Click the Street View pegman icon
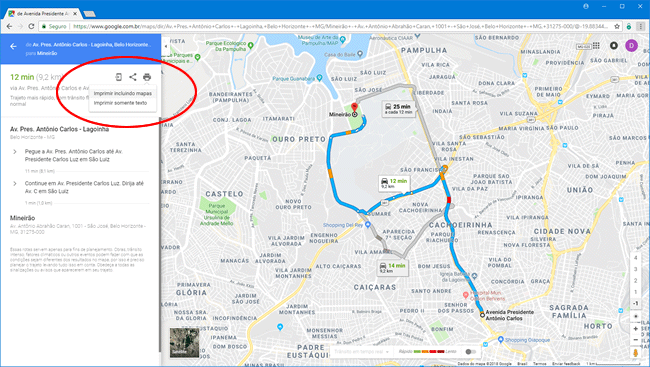 (x=635, y=353)
